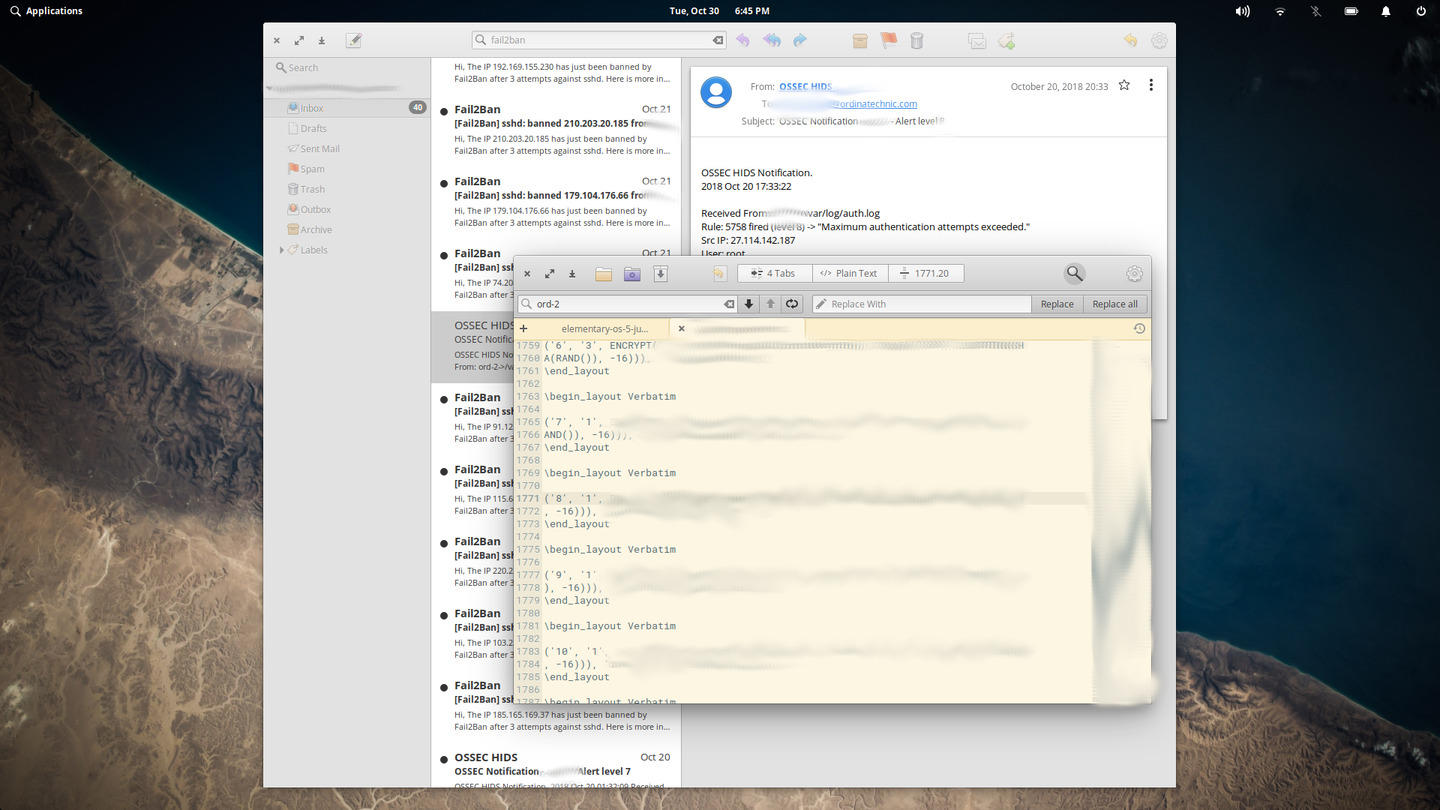Image resolution: width=1440 pixels, height=810 pixels.
Task: Open the banned 179.104.176.66 email
Action: coord(556,203)
